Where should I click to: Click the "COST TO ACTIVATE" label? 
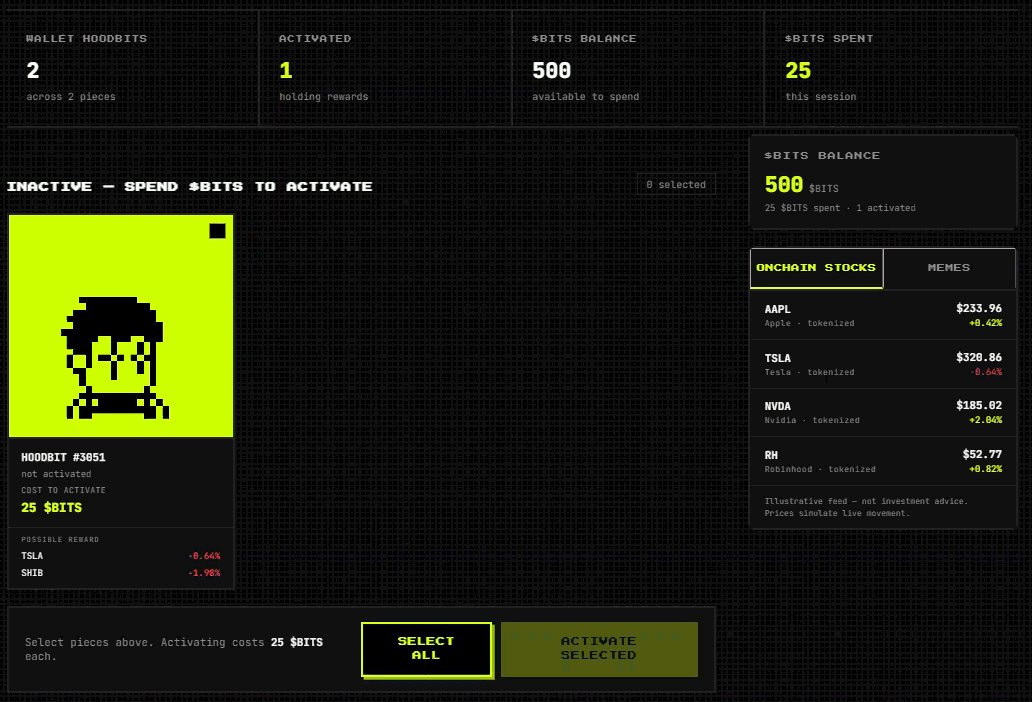pyautogui.click(x=63, y=490)
